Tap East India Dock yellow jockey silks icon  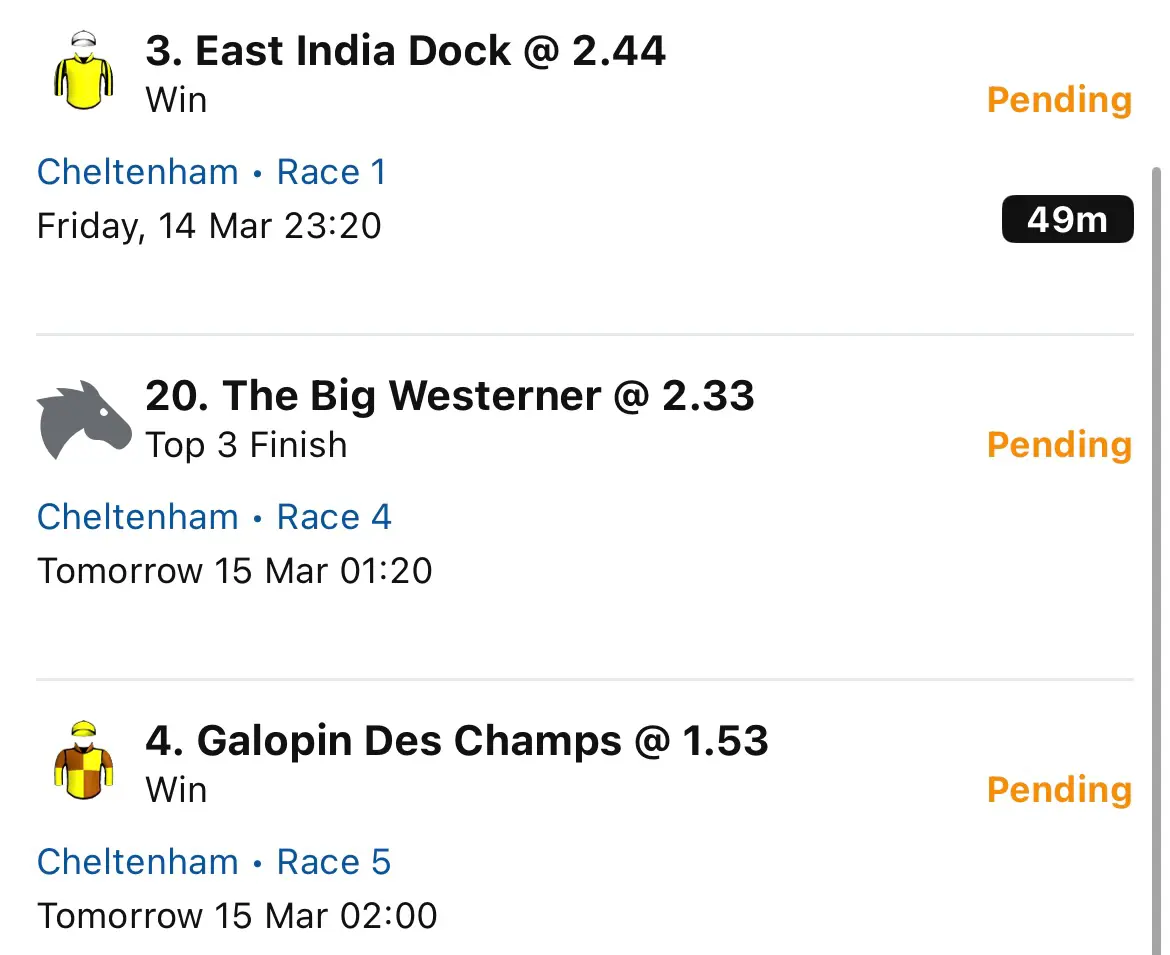(x=84, y=70)
